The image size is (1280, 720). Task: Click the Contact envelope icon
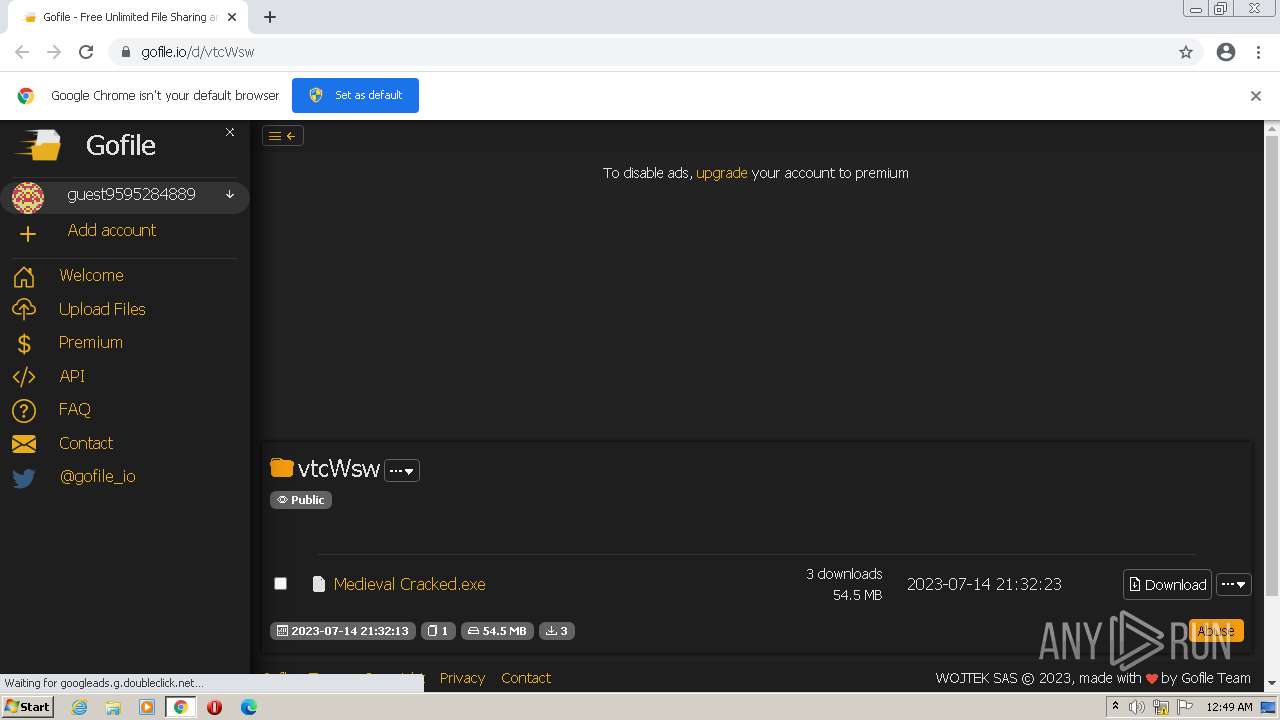(x=24, y=444)
